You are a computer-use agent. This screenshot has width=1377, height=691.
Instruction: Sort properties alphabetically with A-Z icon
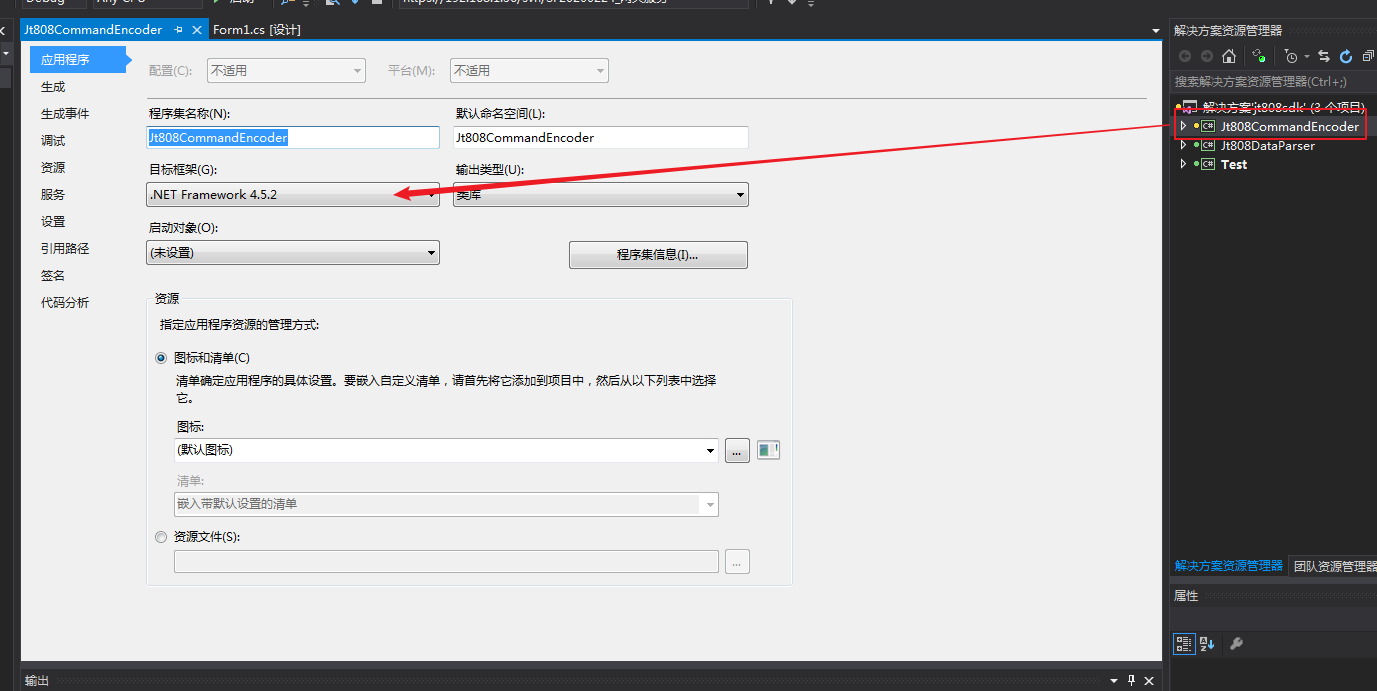(x=1207, y=644)
